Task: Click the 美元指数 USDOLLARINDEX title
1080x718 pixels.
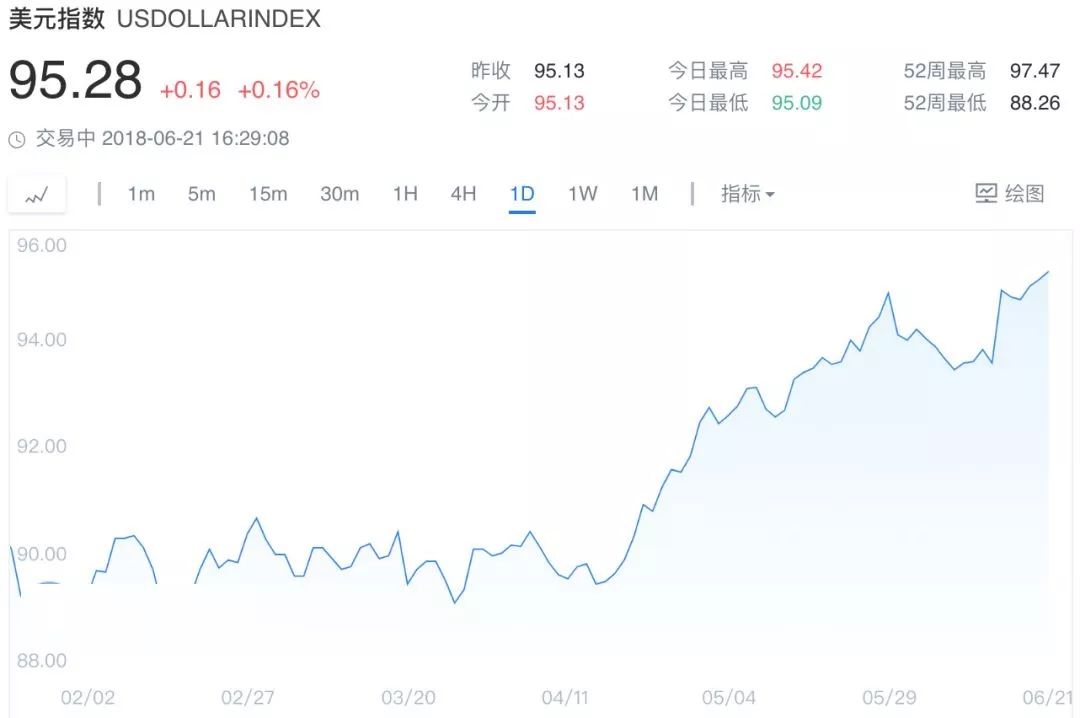Action: (x=165, y=19)
